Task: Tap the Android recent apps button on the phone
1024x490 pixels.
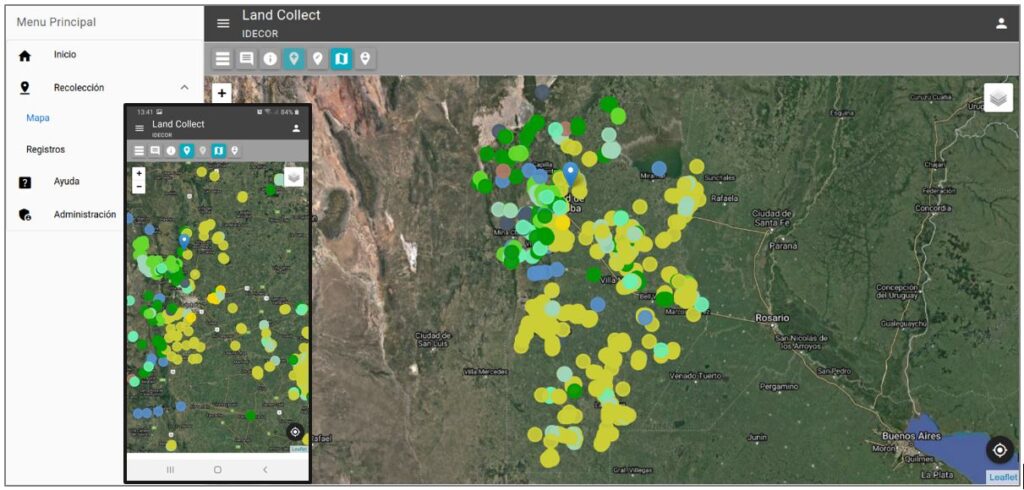Action: click(170, 470)
